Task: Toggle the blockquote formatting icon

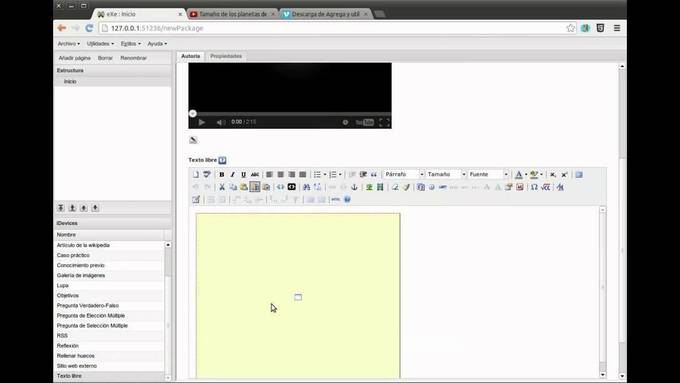Action: pos(374,174)
